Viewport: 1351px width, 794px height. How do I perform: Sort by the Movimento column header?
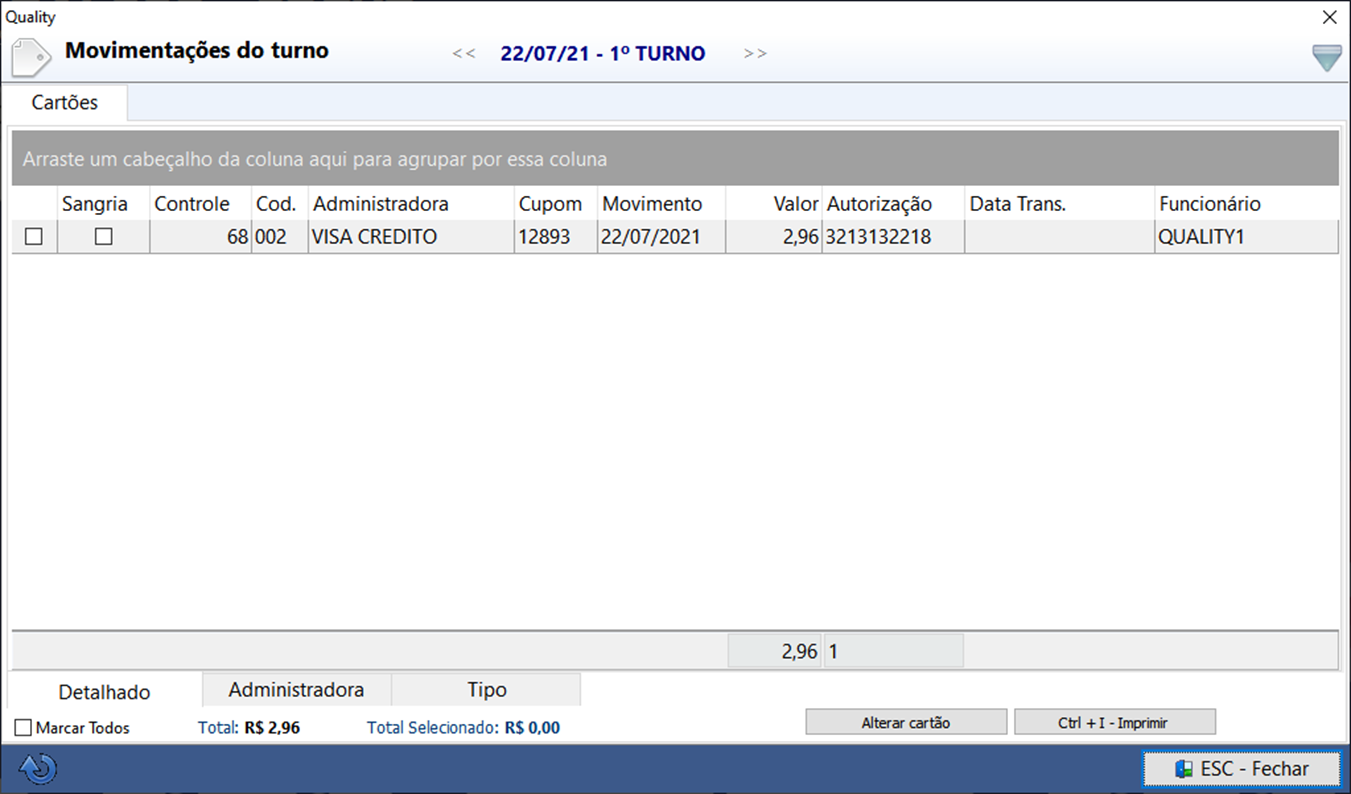coord(661,204)
